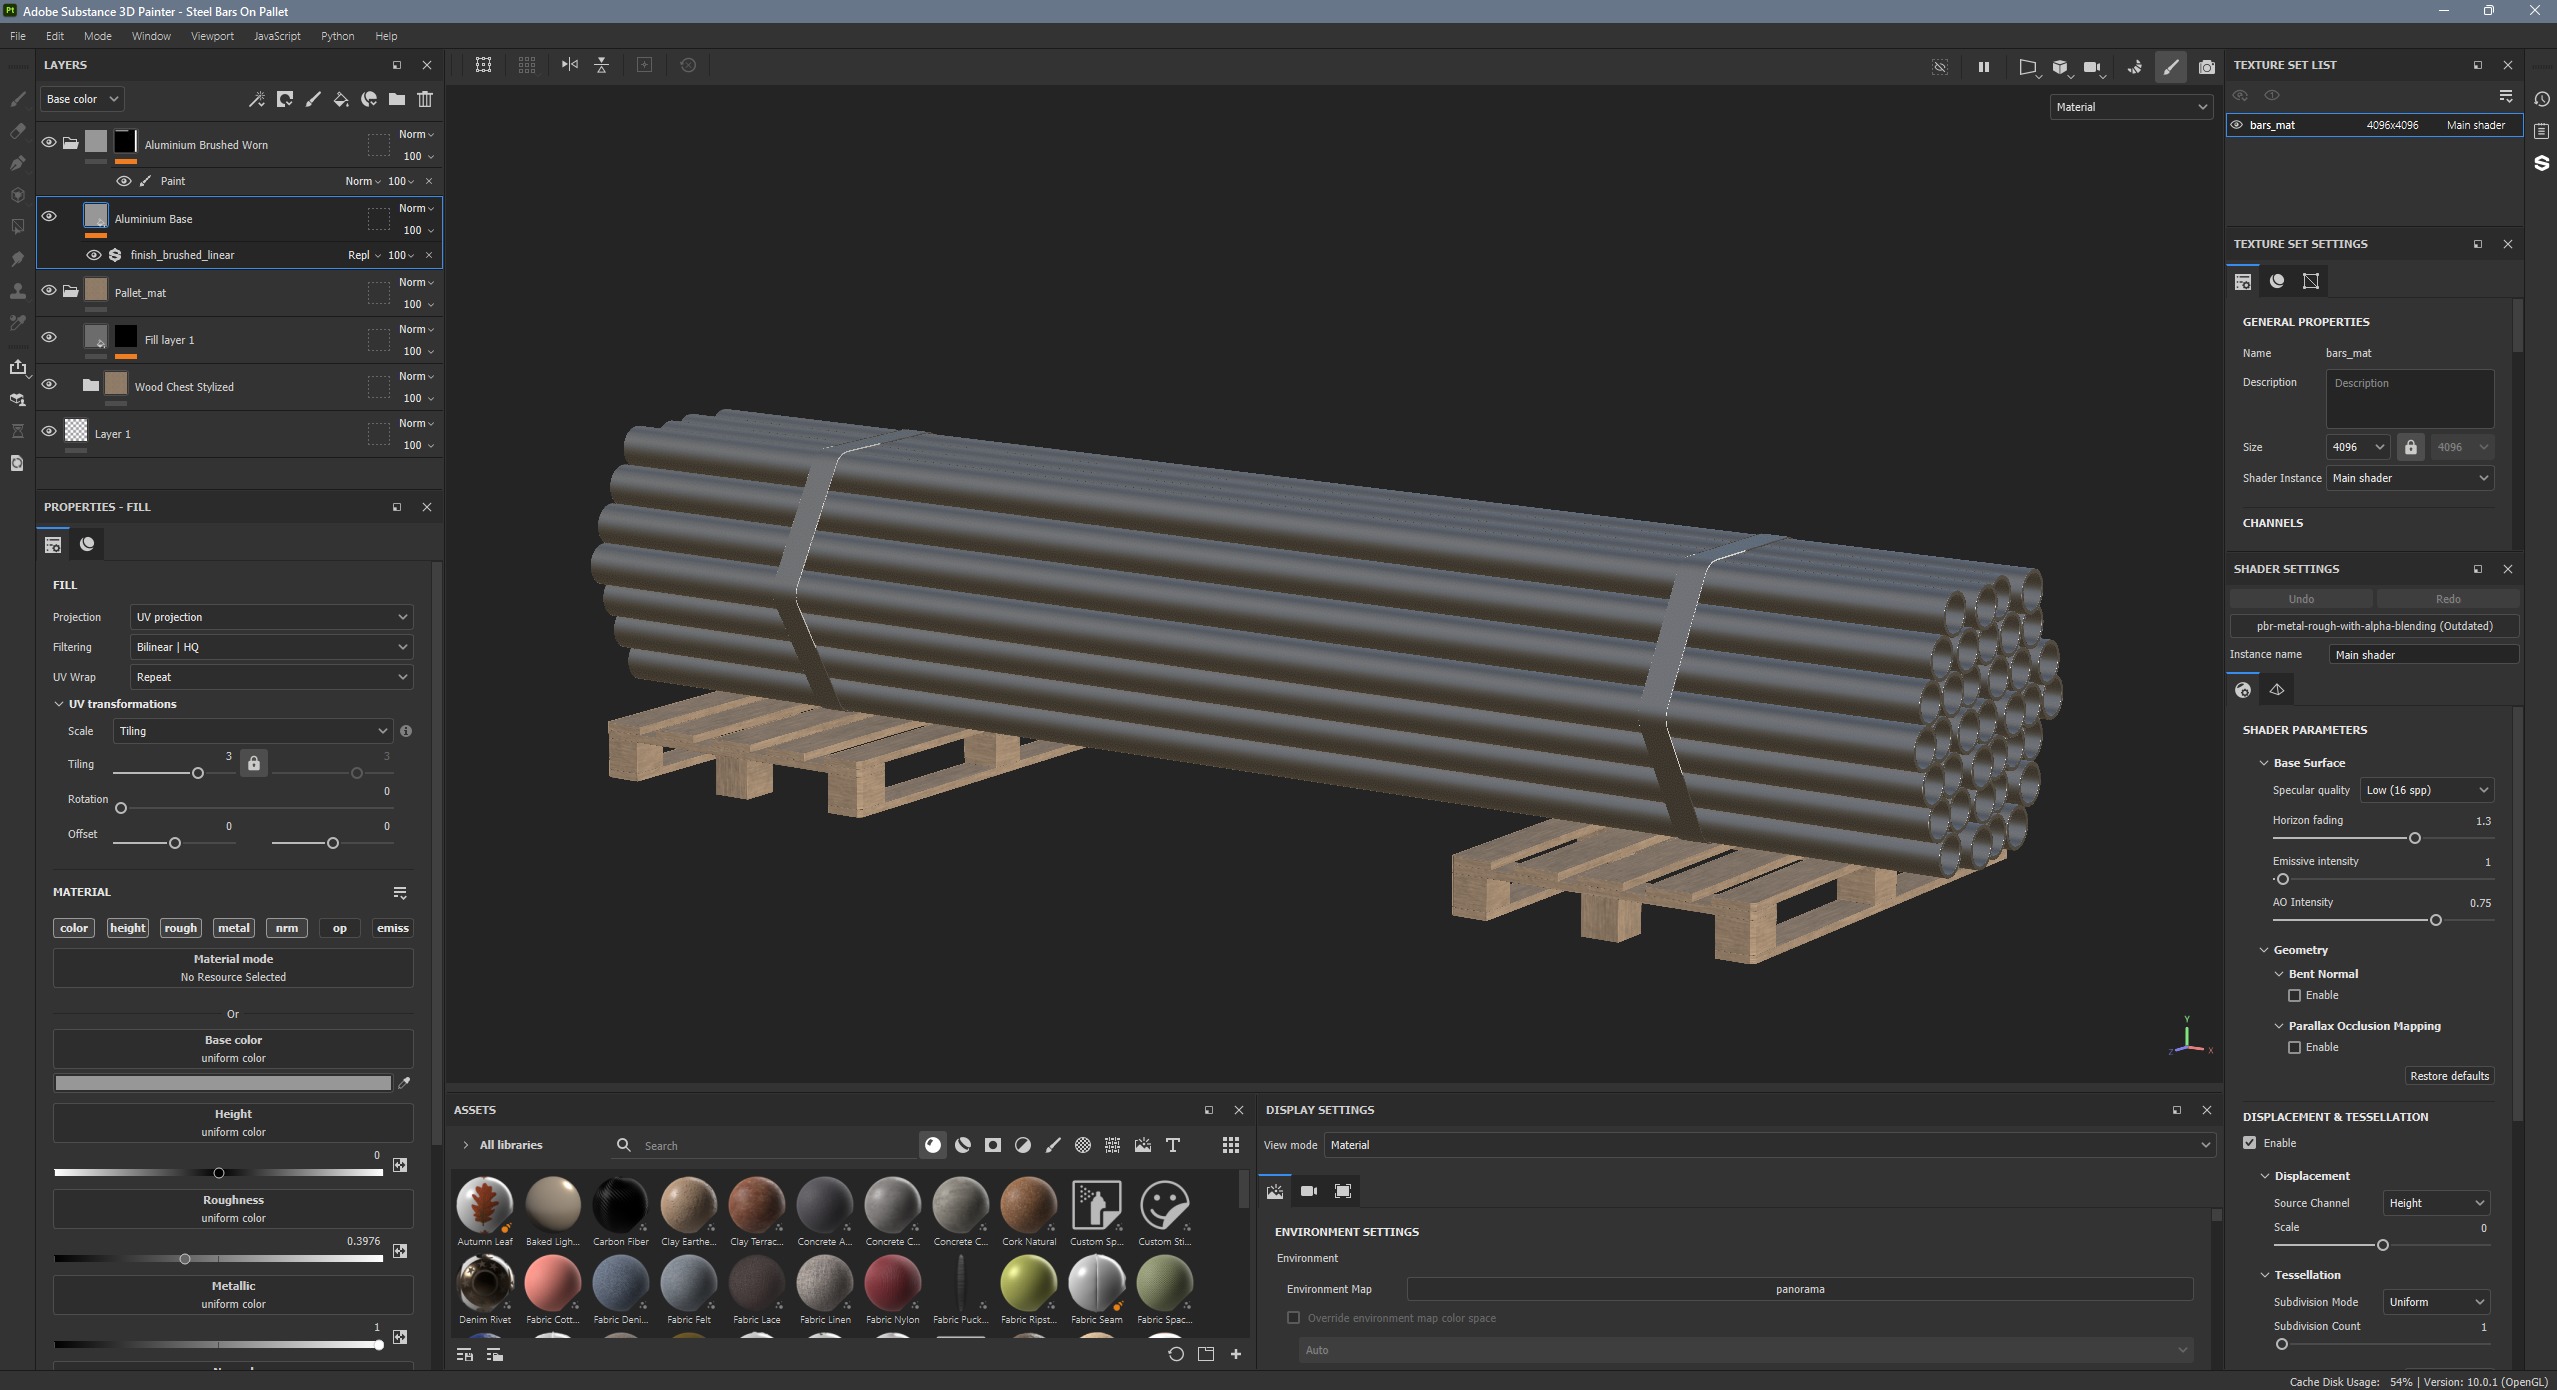Pick base color with eyedropper

pyautogui.click(x=404, y=1083)
